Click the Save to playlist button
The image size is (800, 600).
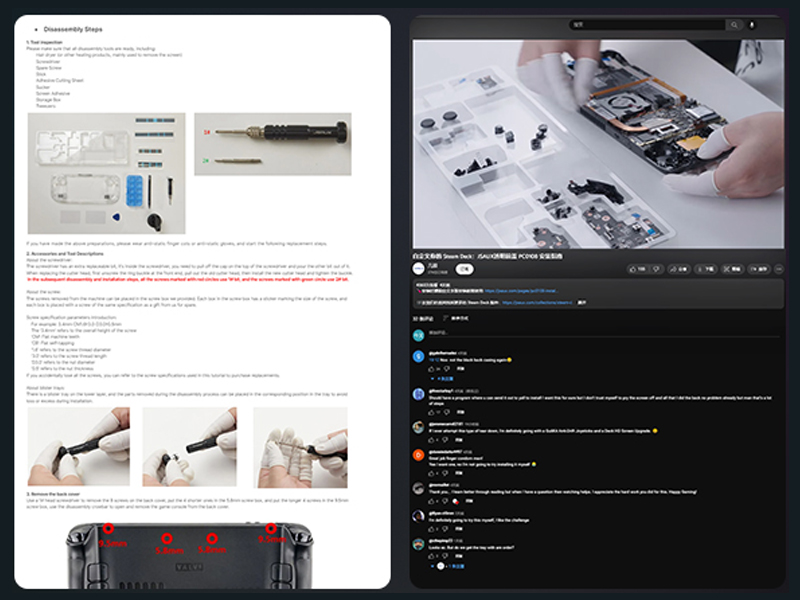coord(759,269)
